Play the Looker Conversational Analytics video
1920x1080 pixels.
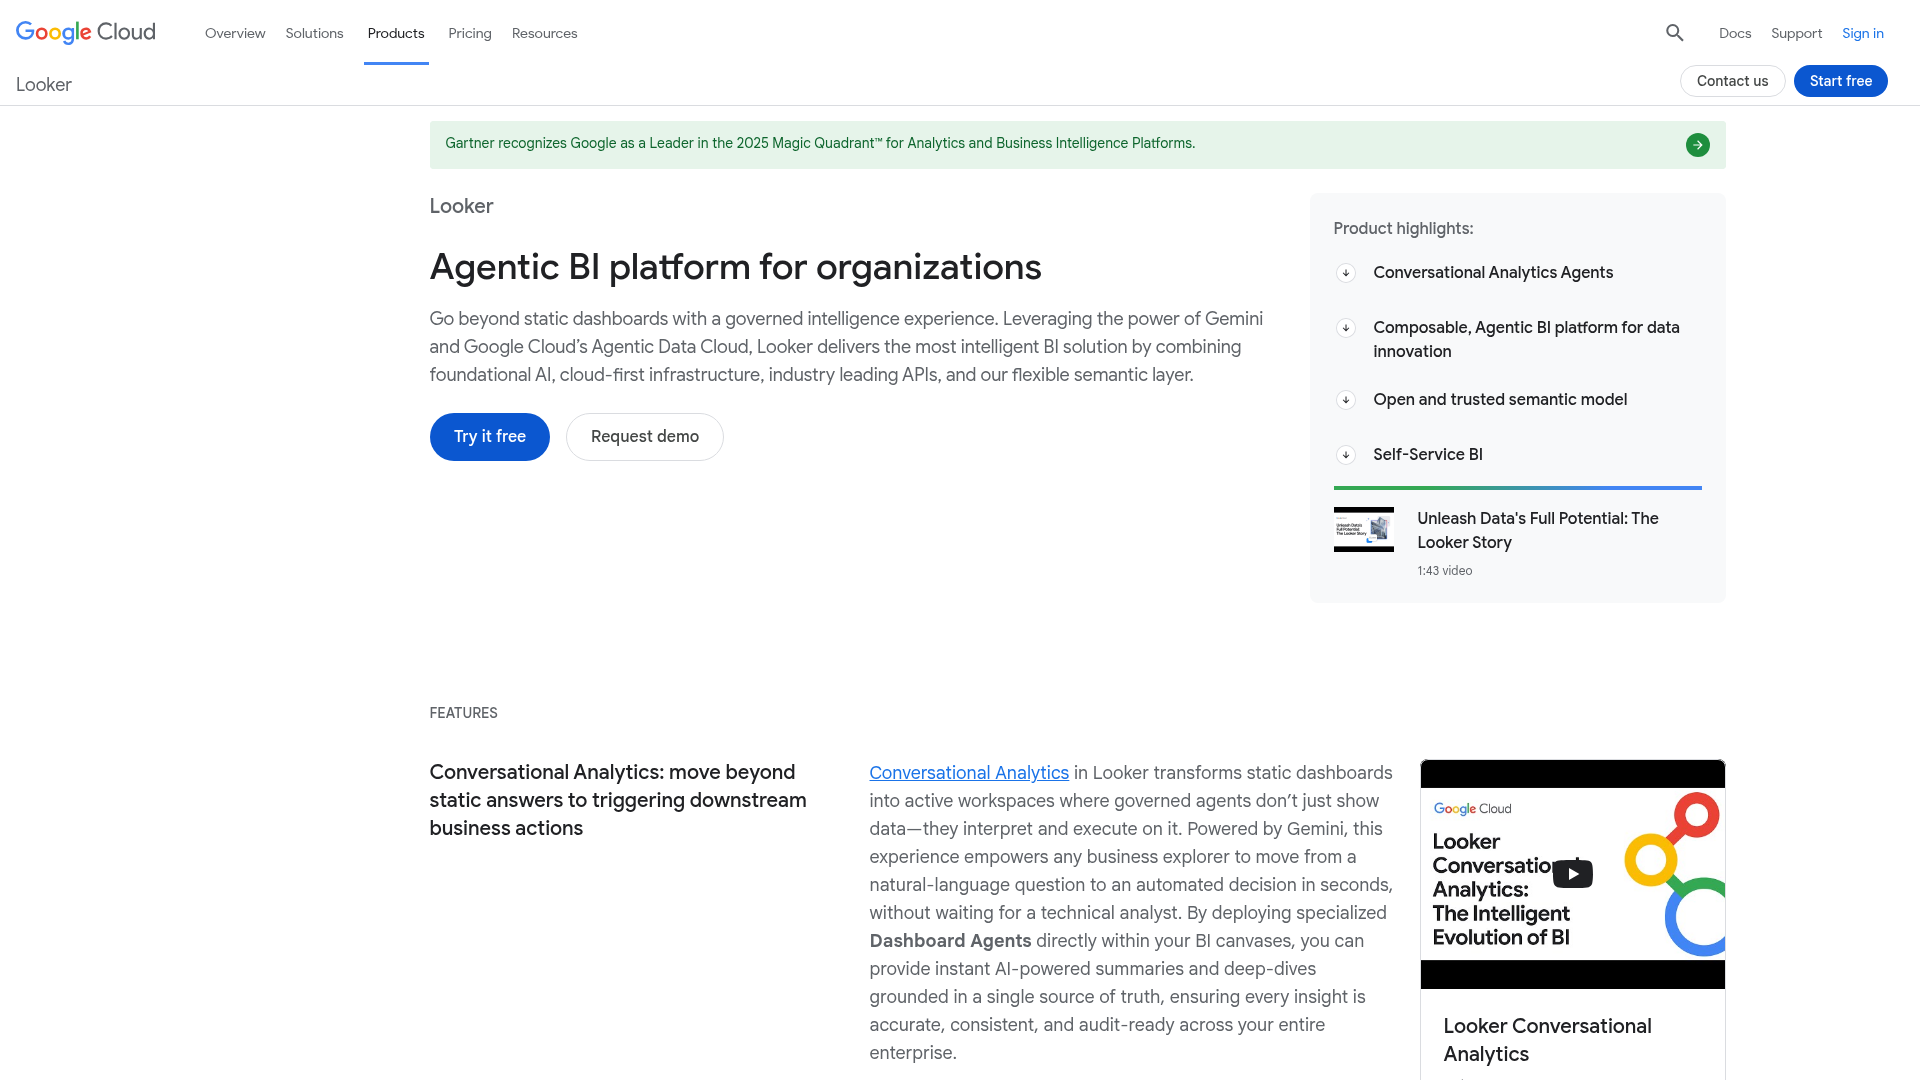coord(1572,874)
